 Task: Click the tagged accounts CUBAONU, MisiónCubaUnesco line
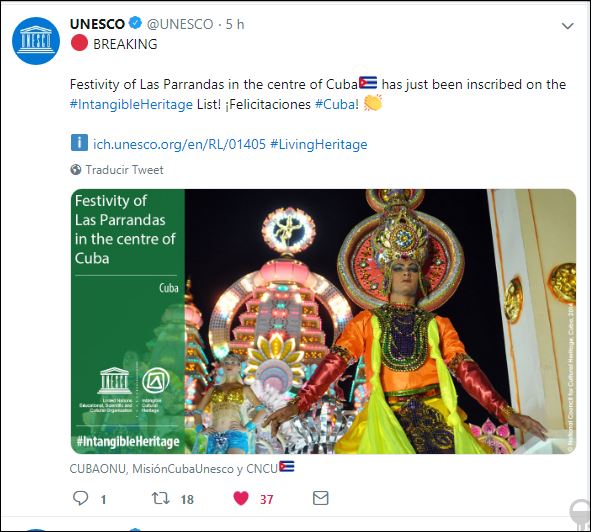point(182,468)
